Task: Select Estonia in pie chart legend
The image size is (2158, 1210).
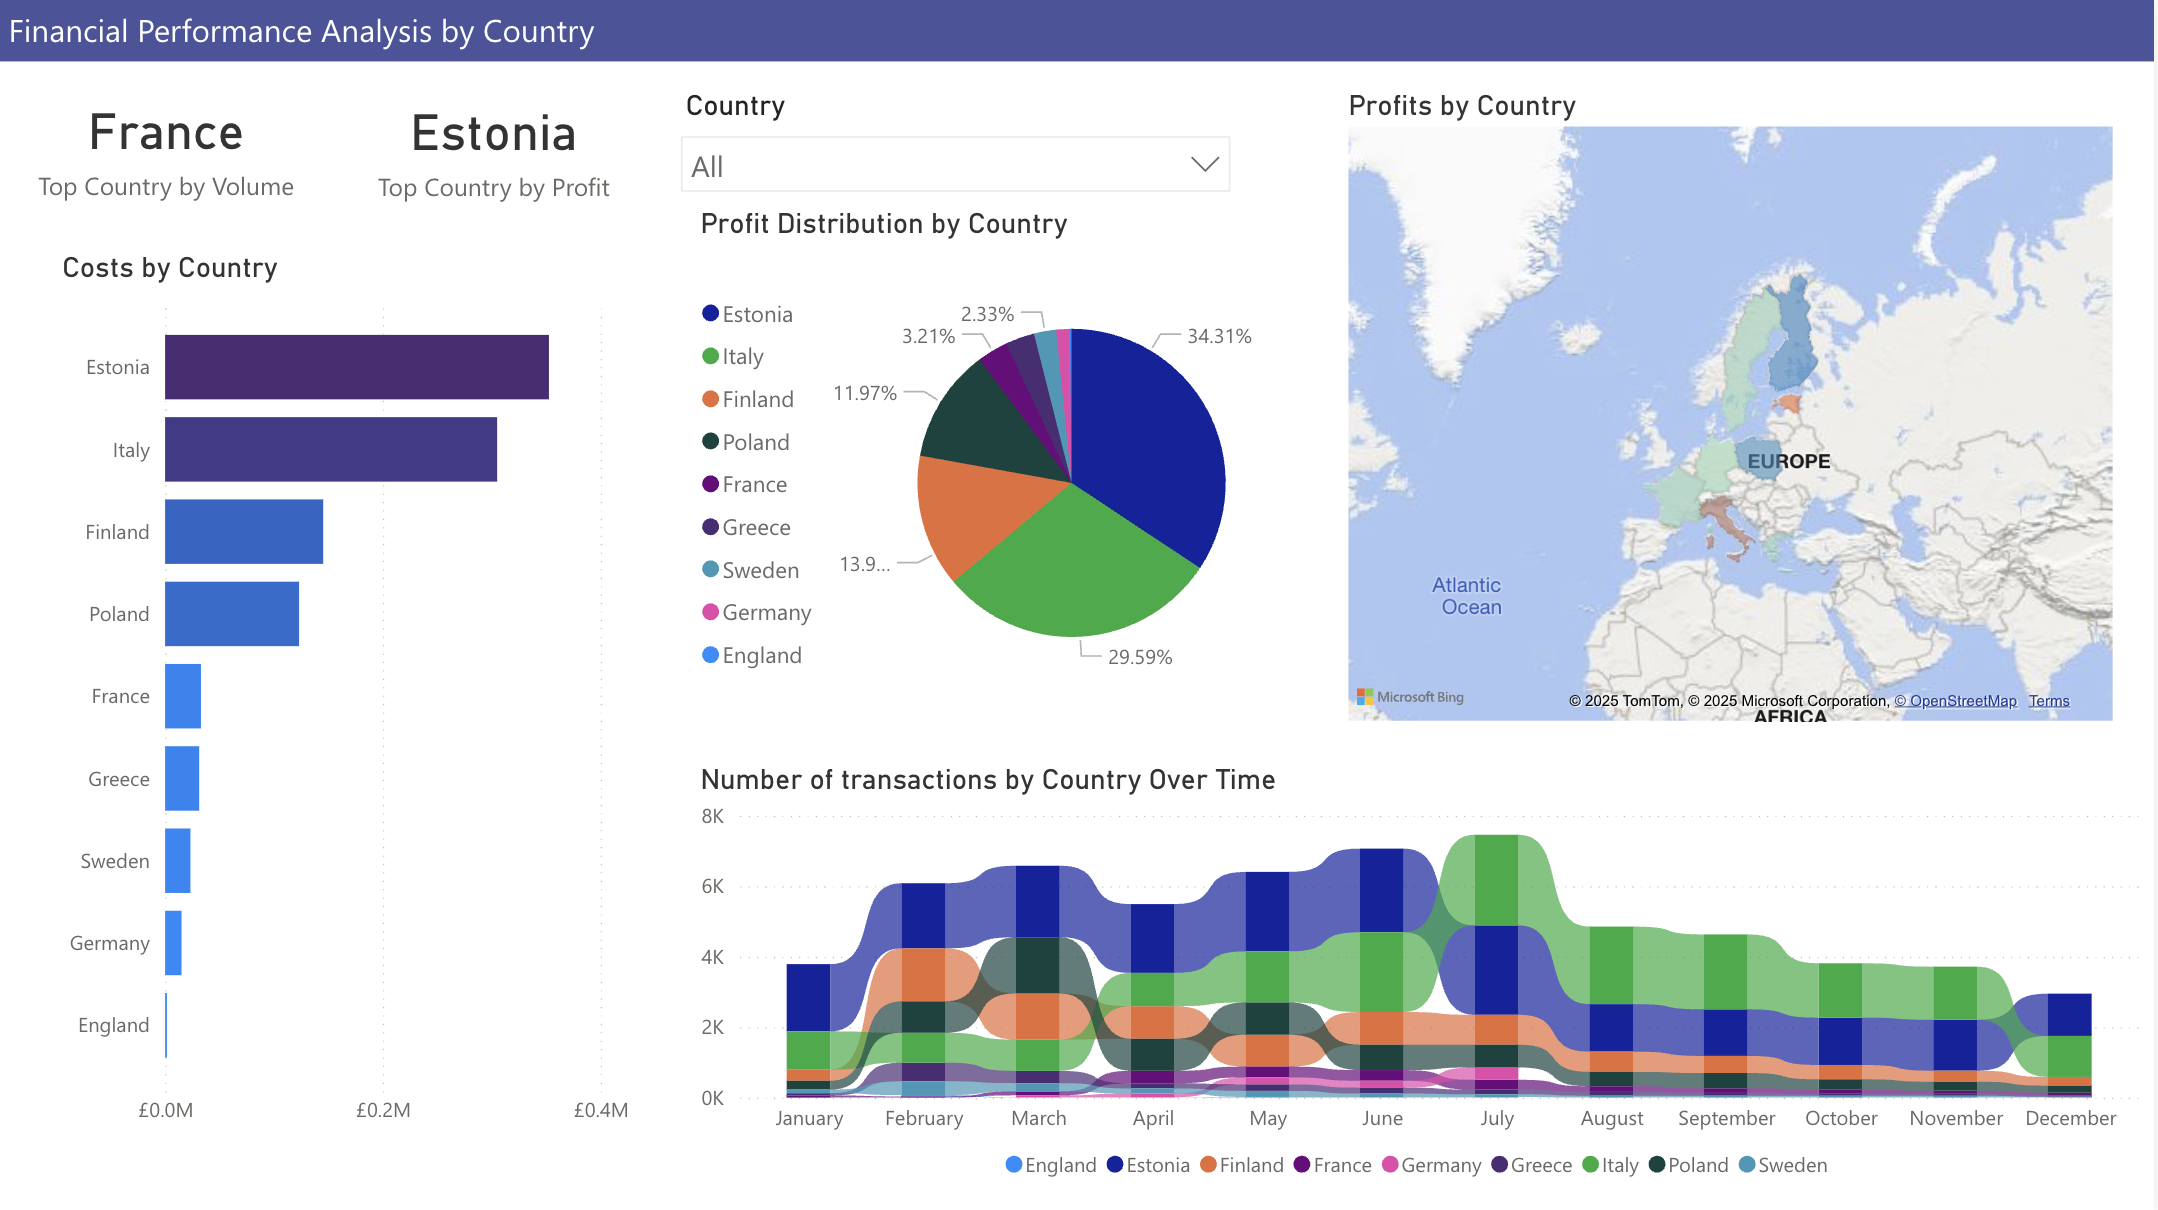Action: point(757,315)
